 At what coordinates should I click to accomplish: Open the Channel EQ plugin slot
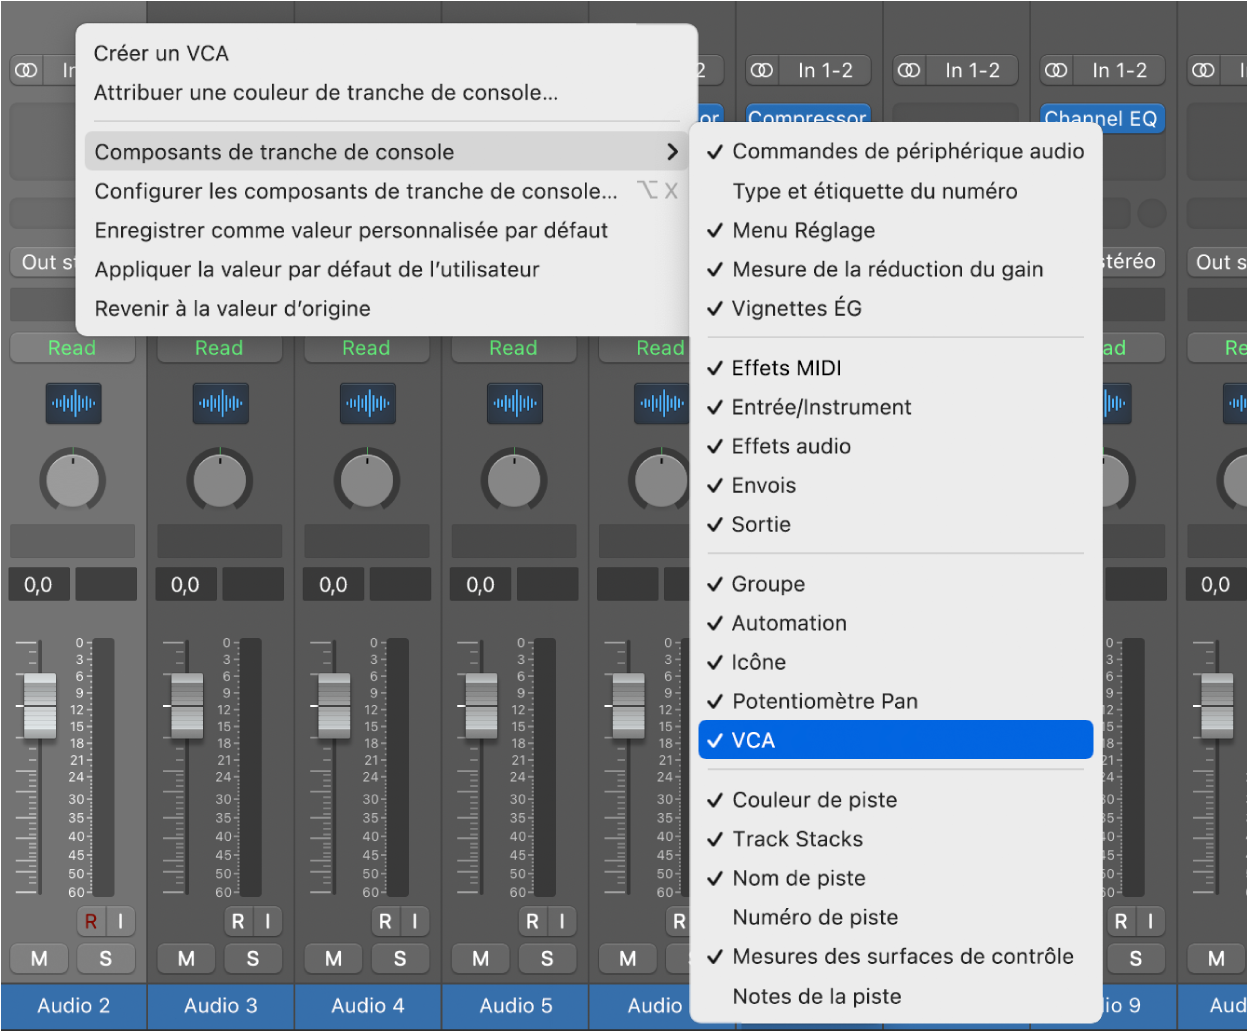[x=1101, y=118]
